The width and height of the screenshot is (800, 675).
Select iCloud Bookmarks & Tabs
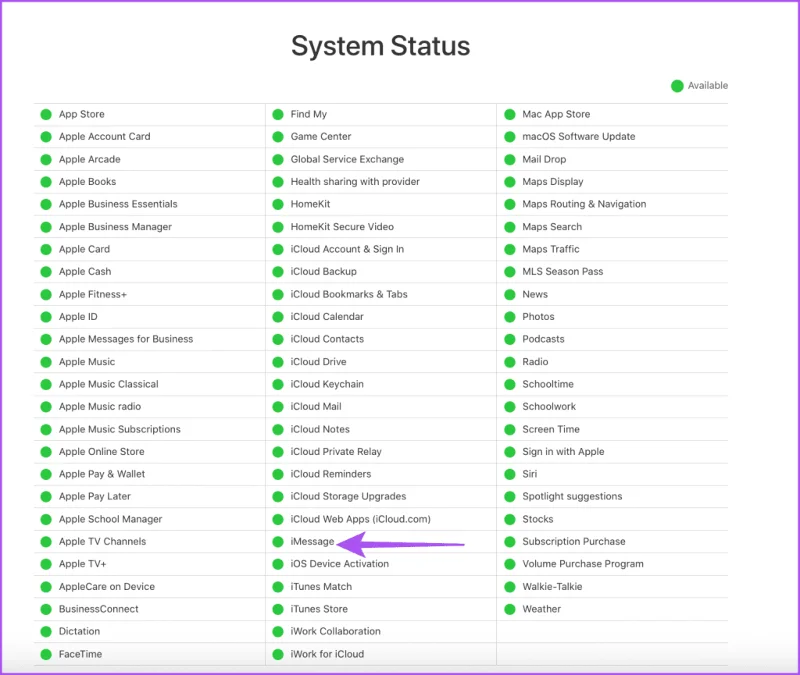(349, 294)
